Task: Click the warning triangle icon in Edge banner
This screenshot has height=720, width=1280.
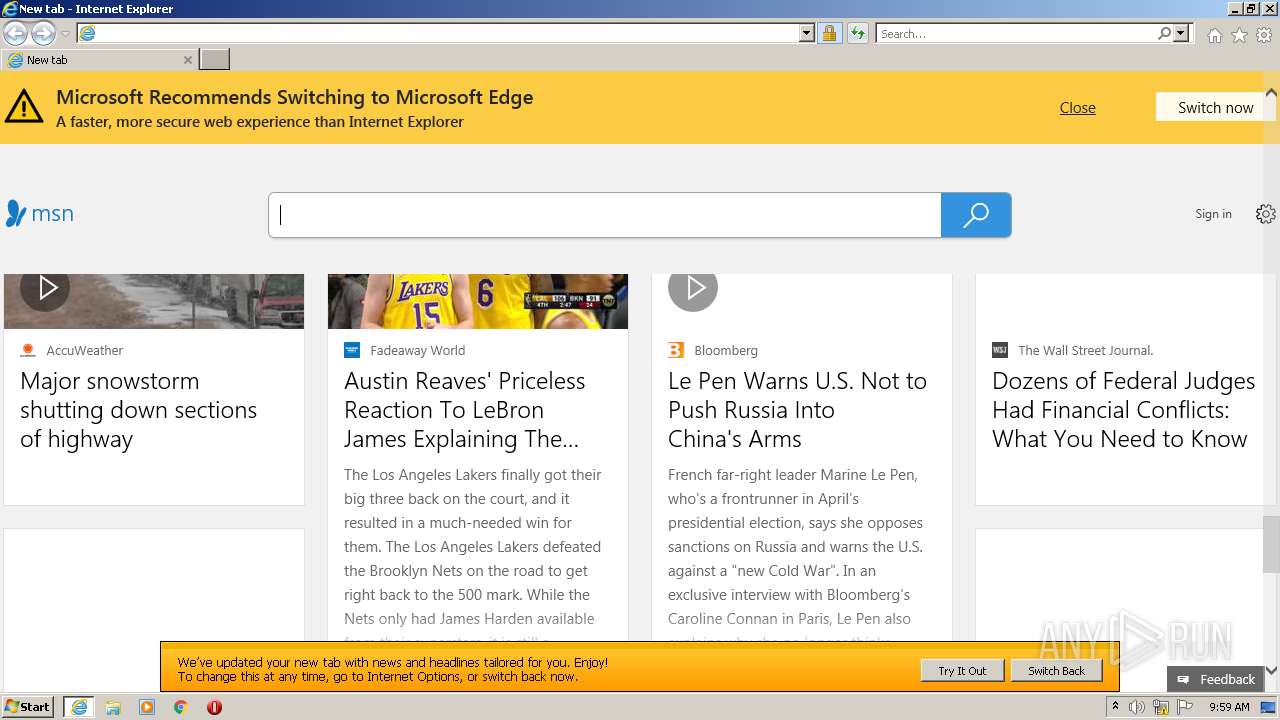Action: tap(24, 106)
